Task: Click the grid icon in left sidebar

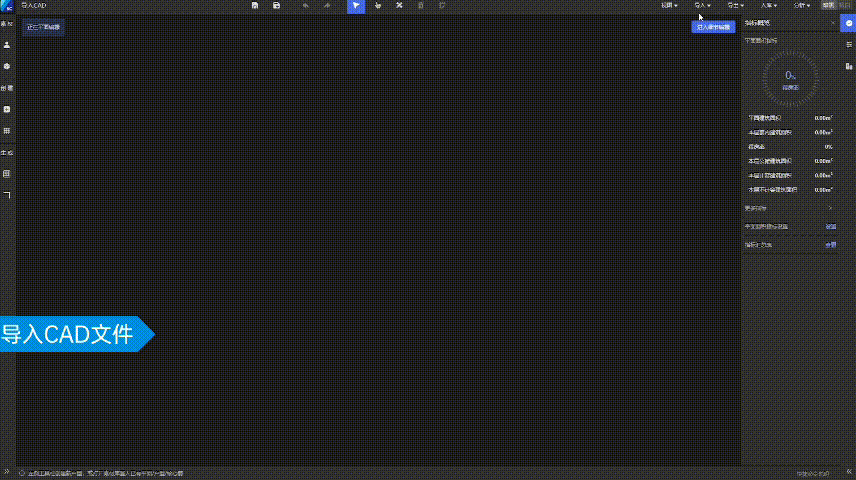Action: [x=7, y=130]
